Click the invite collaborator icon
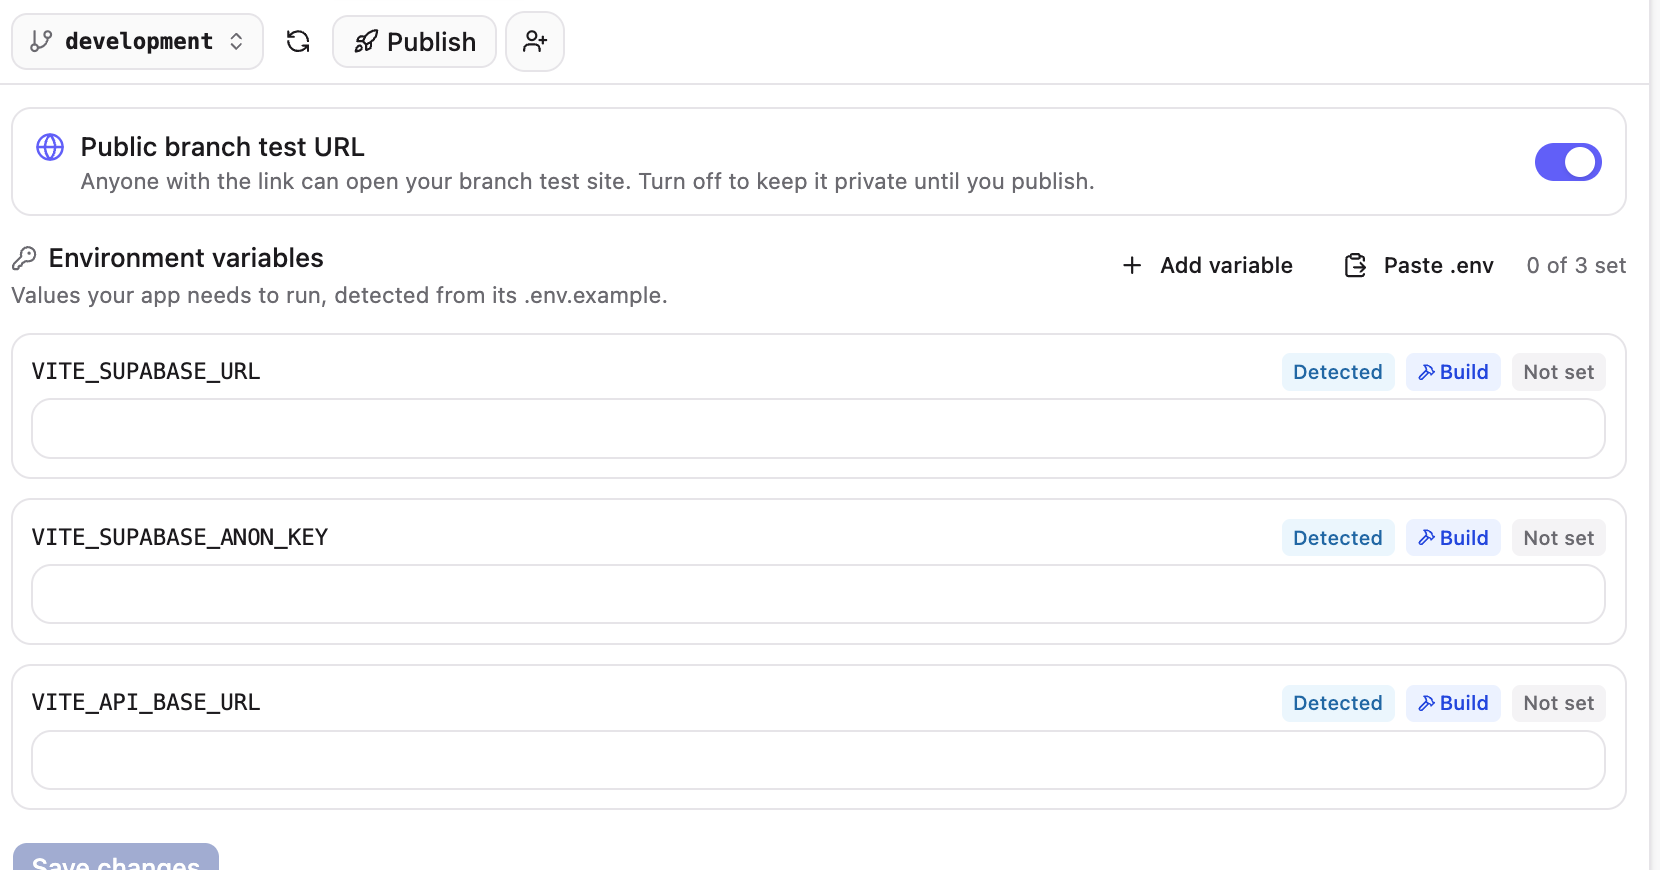 pyautogui.click(x=535, y=41)
